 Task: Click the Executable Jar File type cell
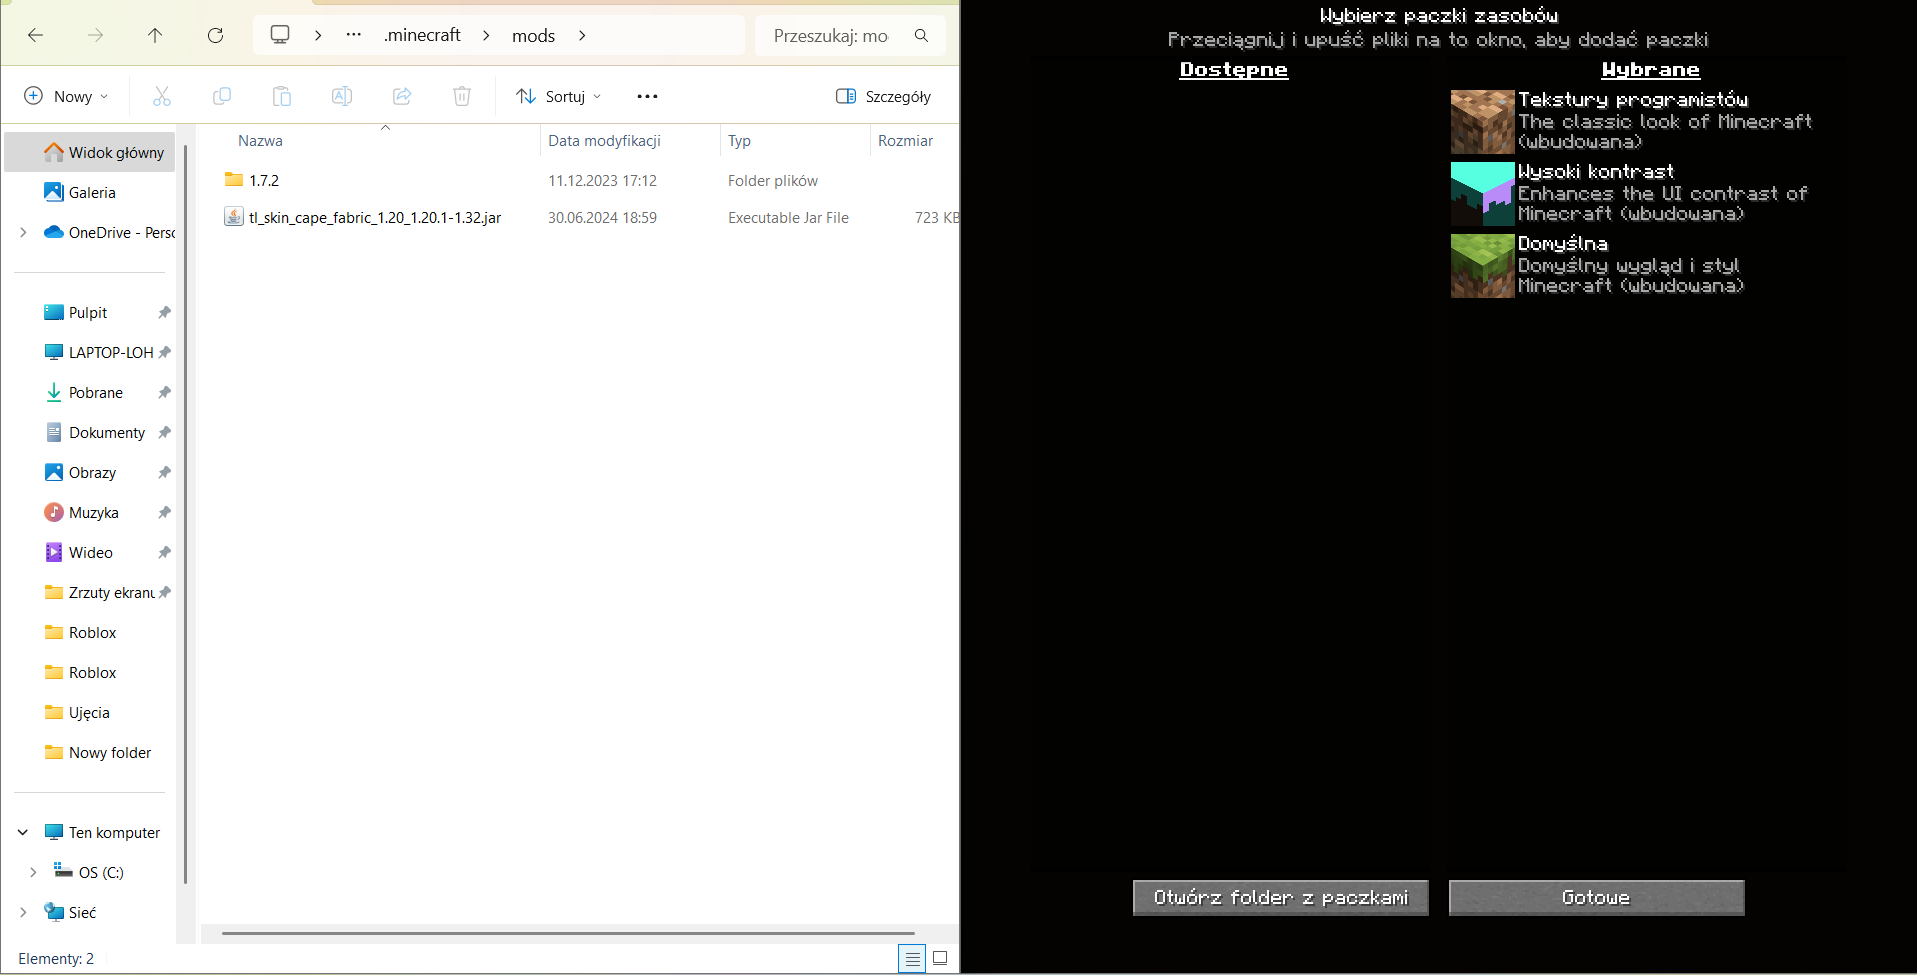[788, 217]
